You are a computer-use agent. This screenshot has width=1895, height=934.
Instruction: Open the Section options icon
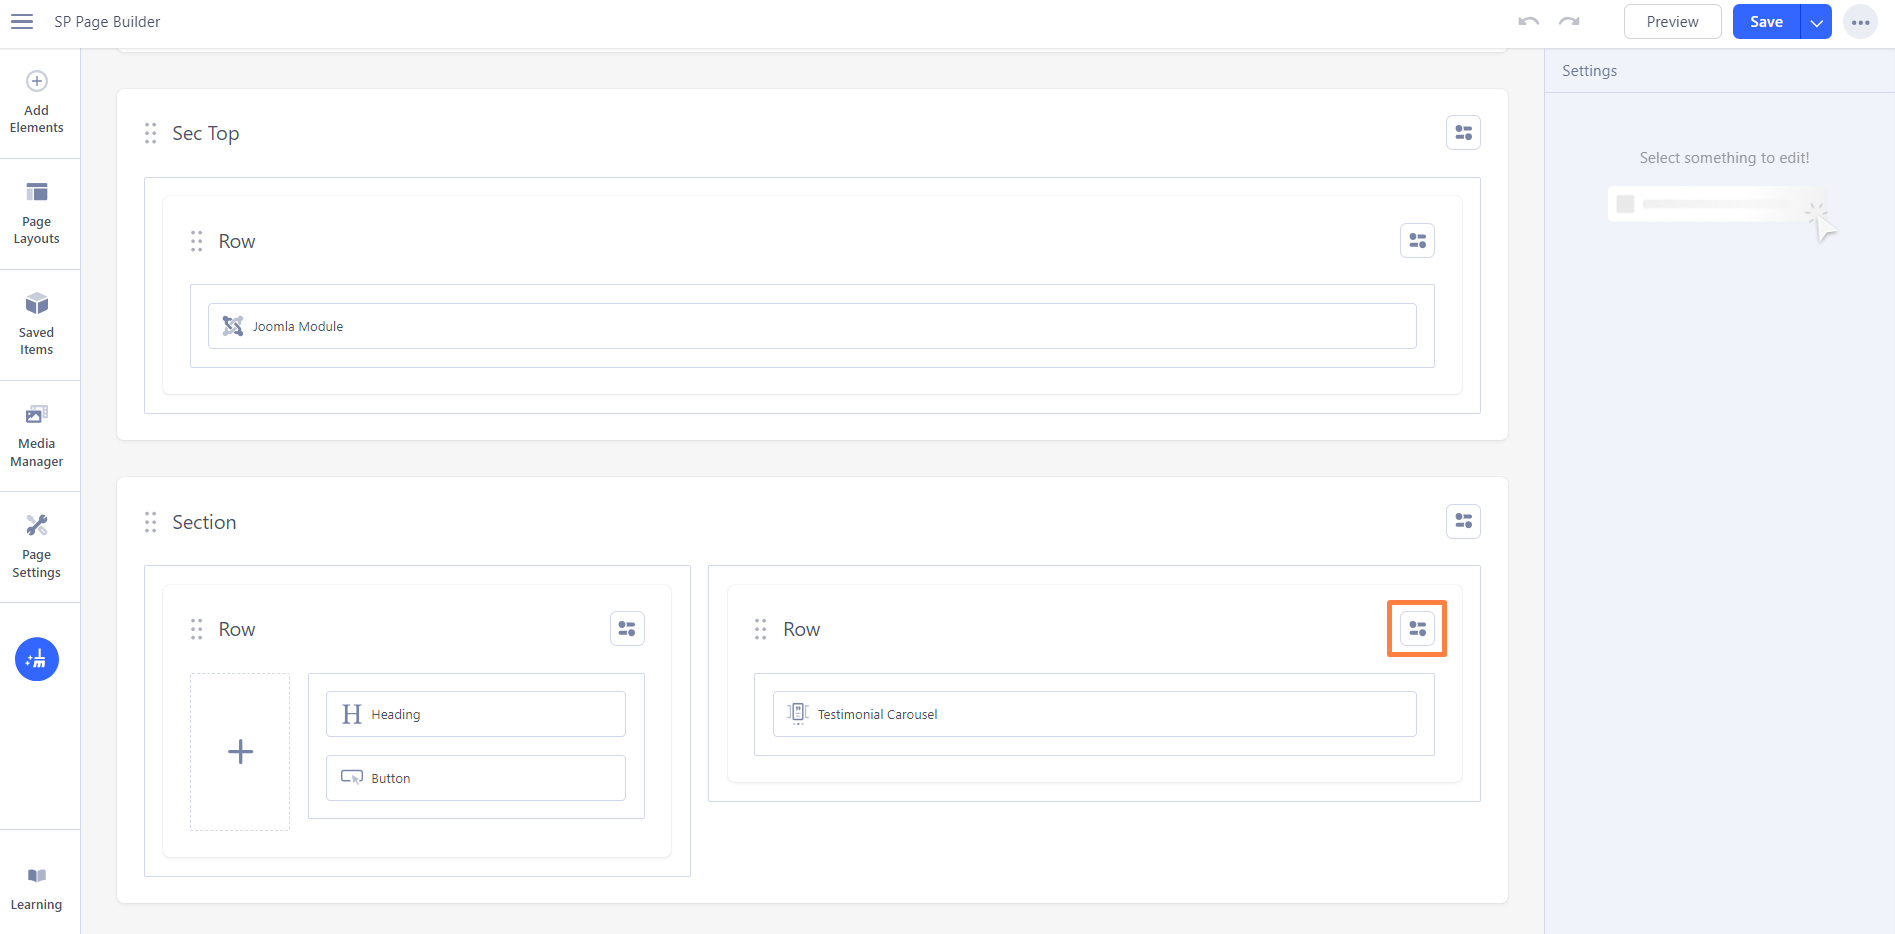click(x=1463, y=521)
